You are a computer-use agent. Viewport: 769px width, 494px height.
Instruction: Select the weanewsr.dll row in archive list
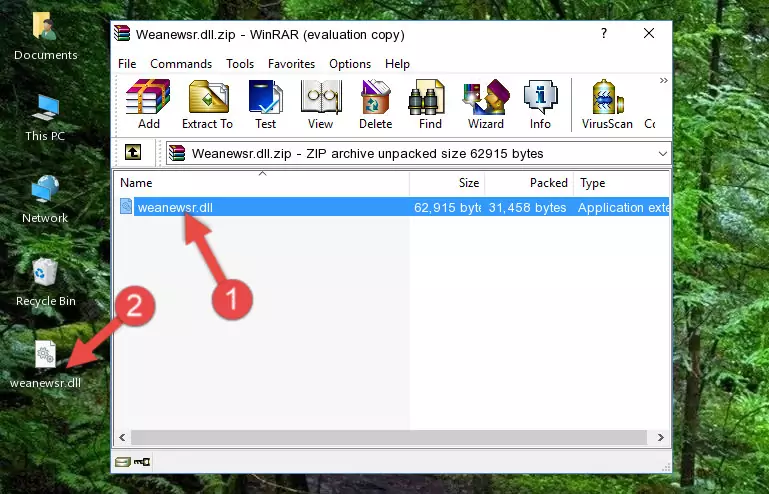pyautogui.click(x=392, y=207)
